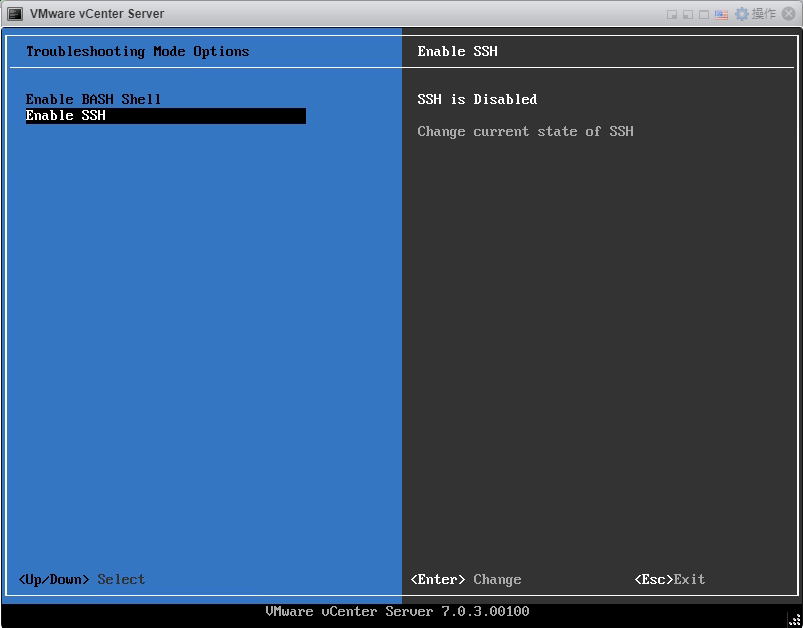Image resolution: width=803 pixels, height=628 pixels.
Task: Click the Esc Exit action label
Action: (670, 579)
